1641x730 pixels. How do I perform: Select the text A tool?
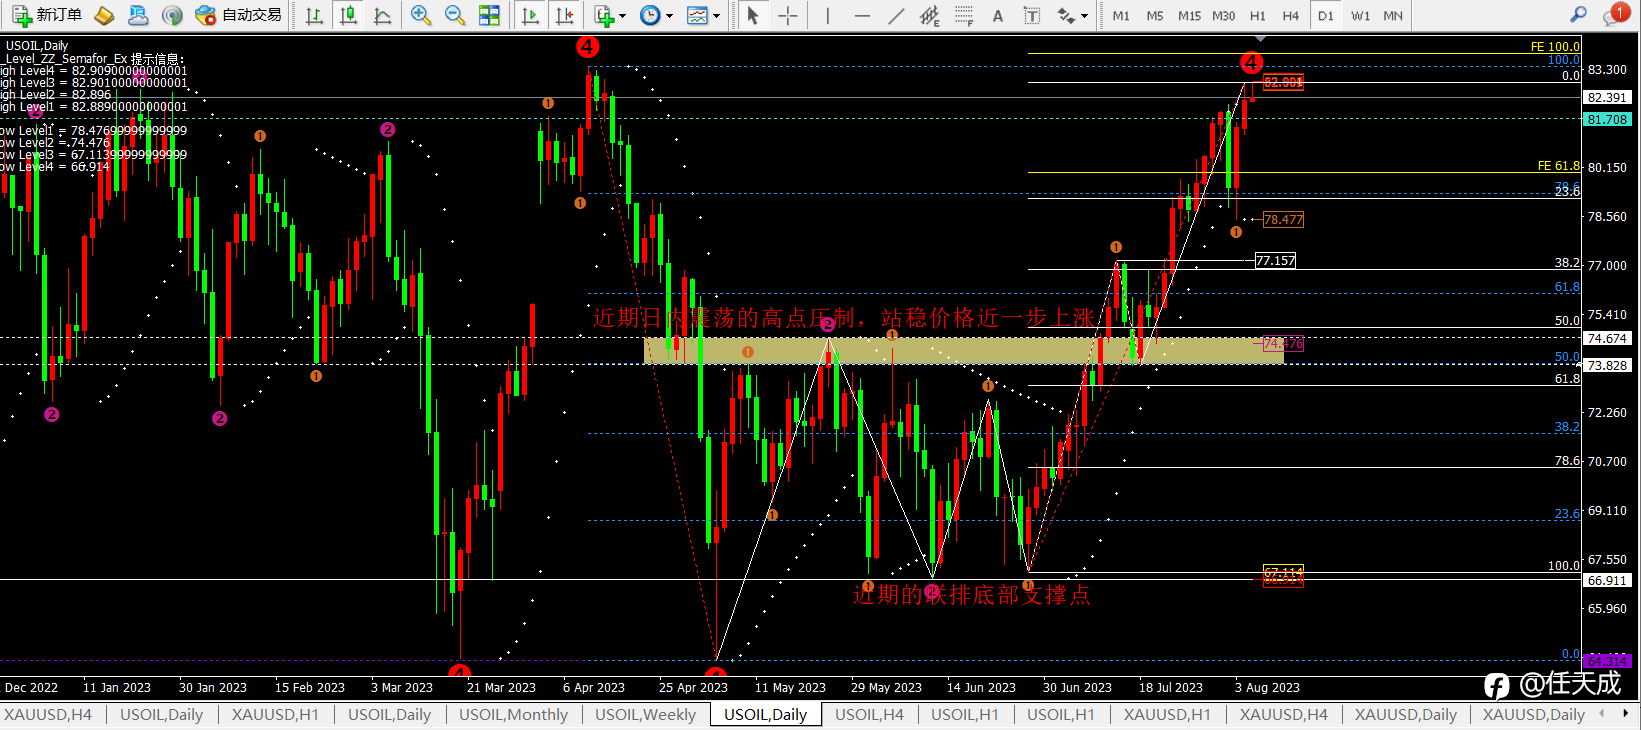click(x=997, y=15)
